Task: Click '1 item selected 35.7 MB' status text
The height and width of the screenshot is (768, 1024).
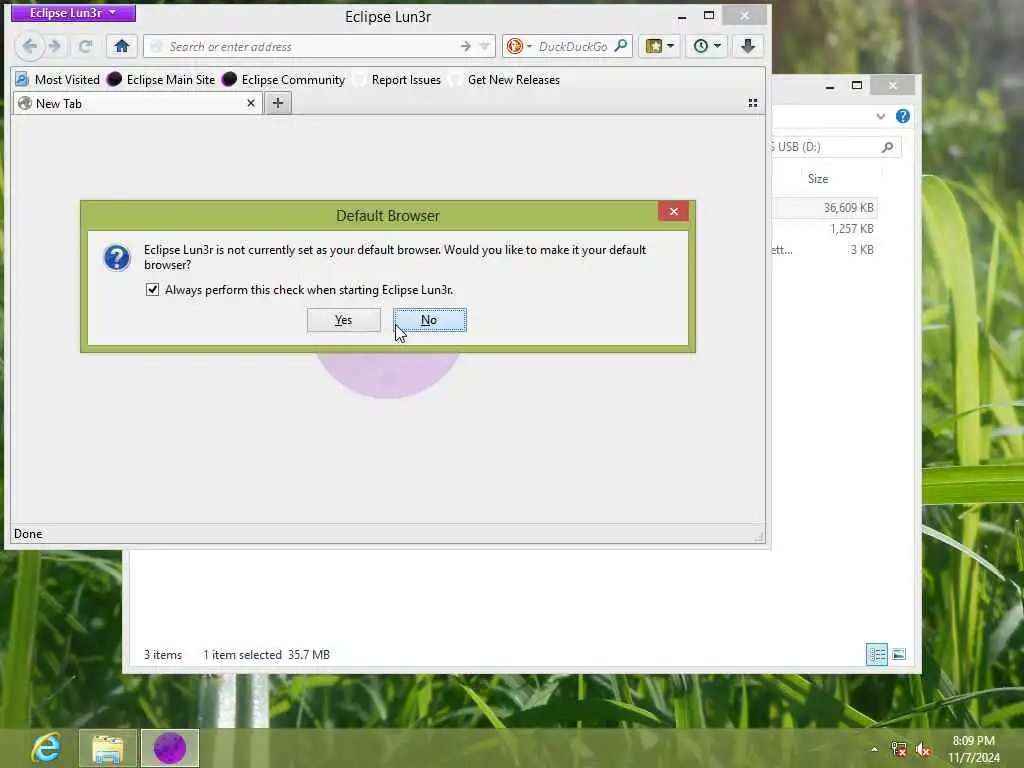Action: pyautogui.click(x=266, y=654)
